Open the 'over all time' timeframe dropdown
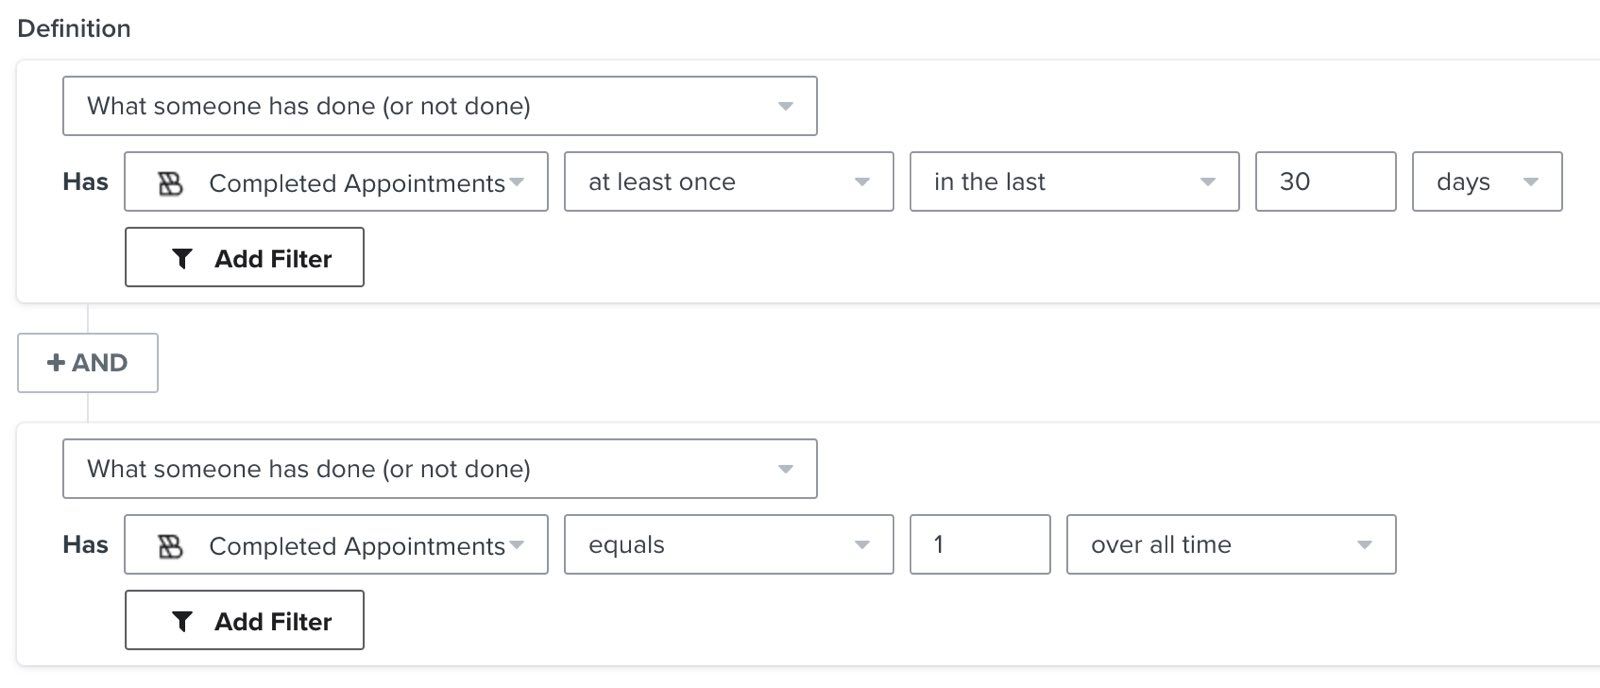This screenshot has height=688, width=1600. click(x=1230, y=544)
